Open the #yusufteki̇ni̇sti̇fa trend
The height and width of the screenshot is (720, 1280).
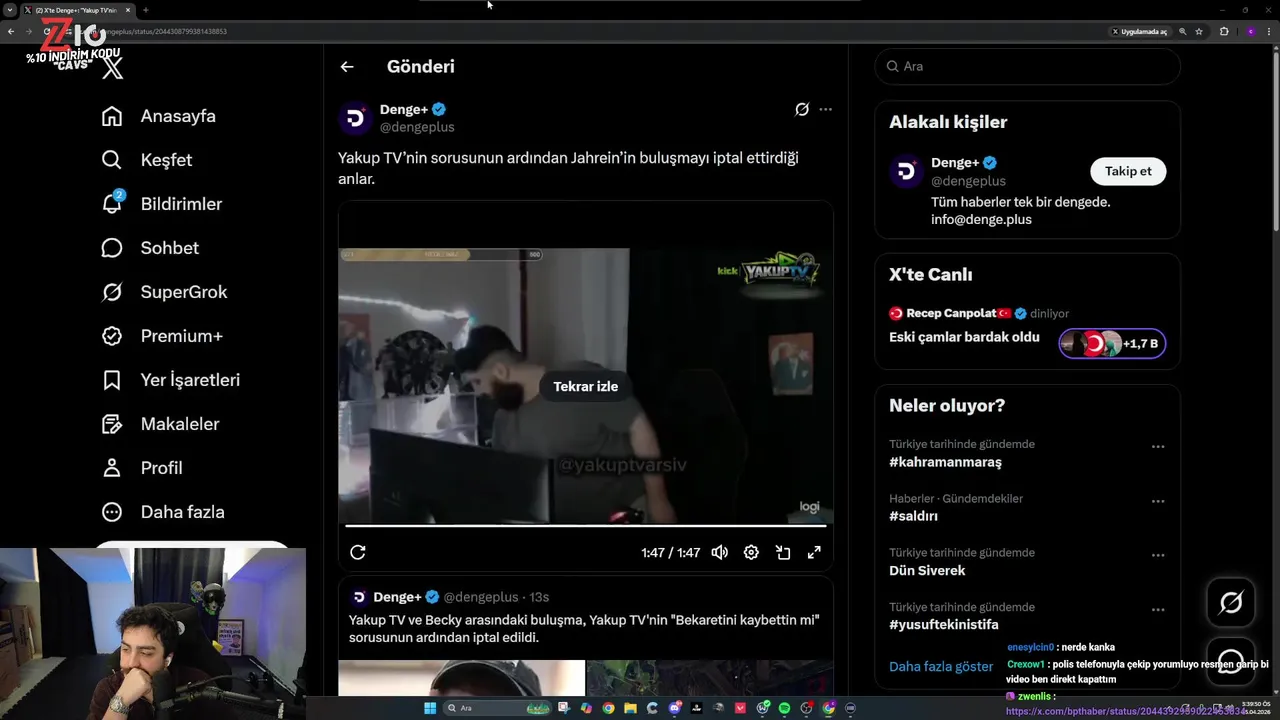(943, 625)
